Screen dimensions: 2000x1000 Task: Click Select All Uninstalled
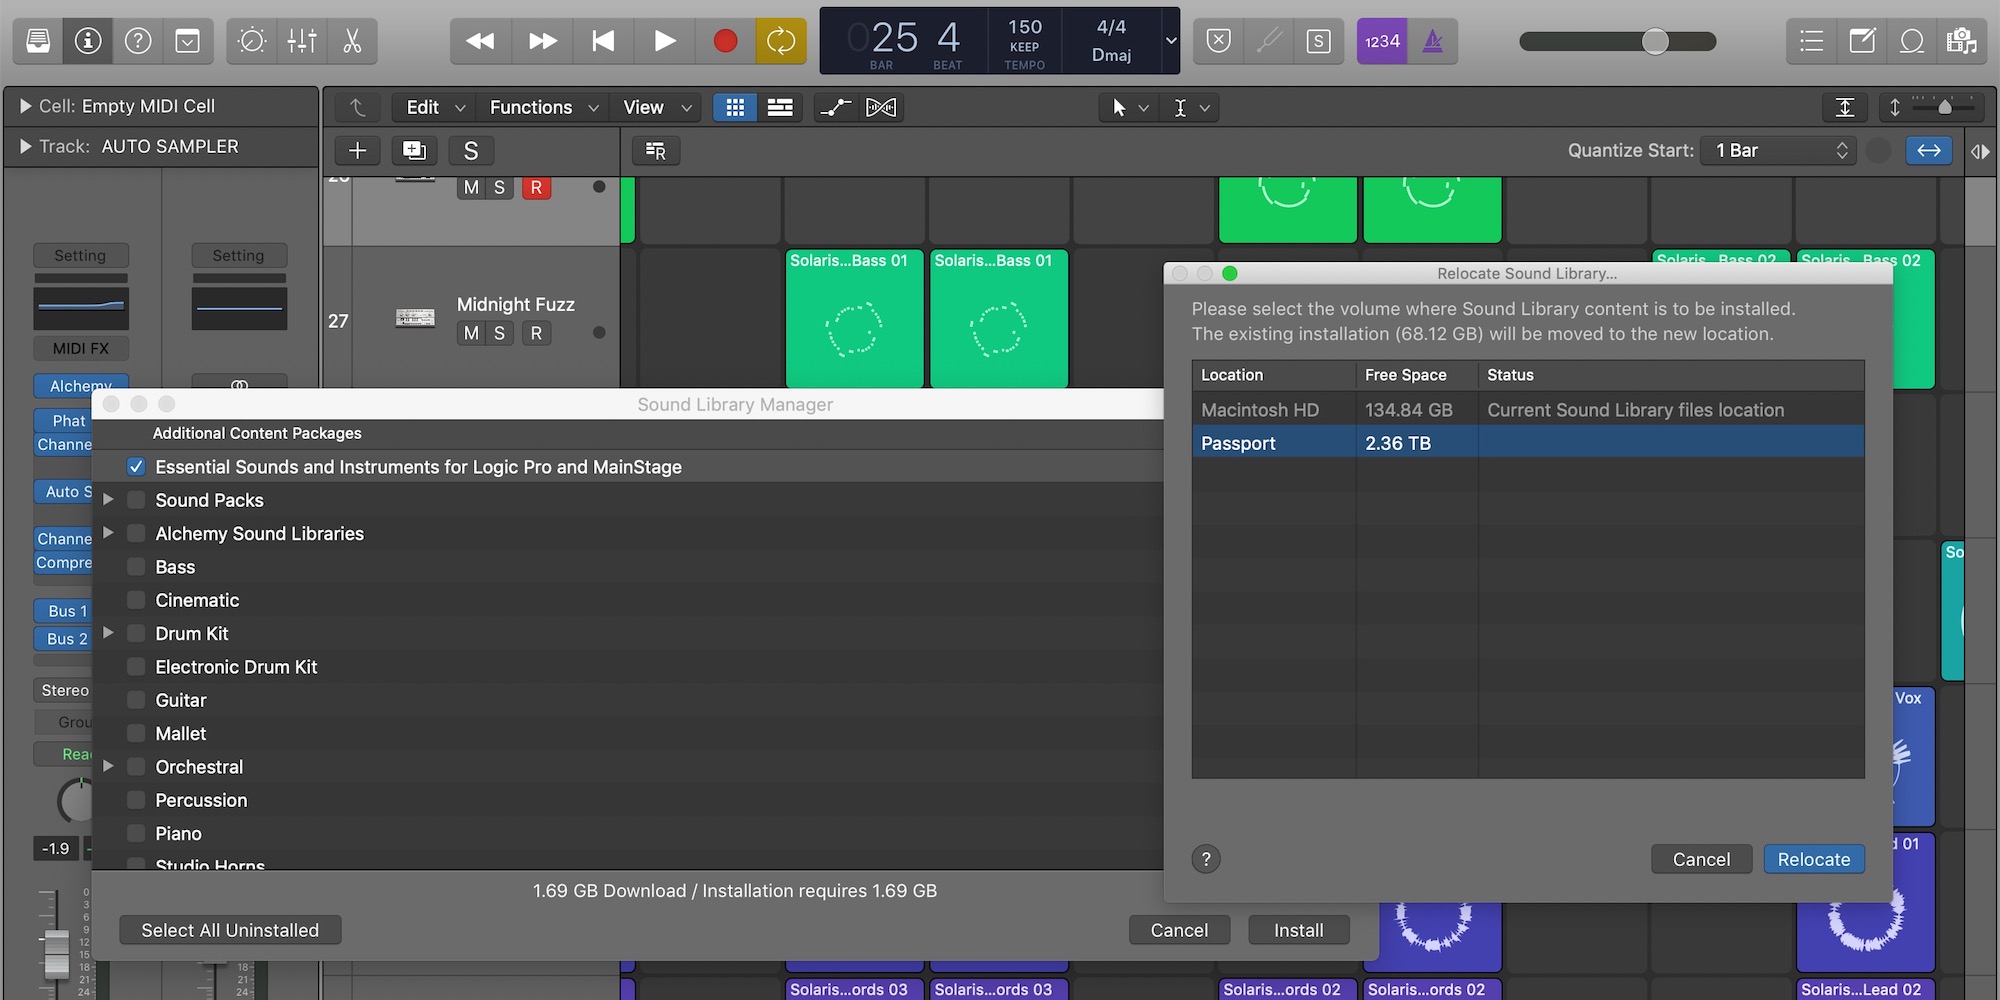(x=229, y=929)
